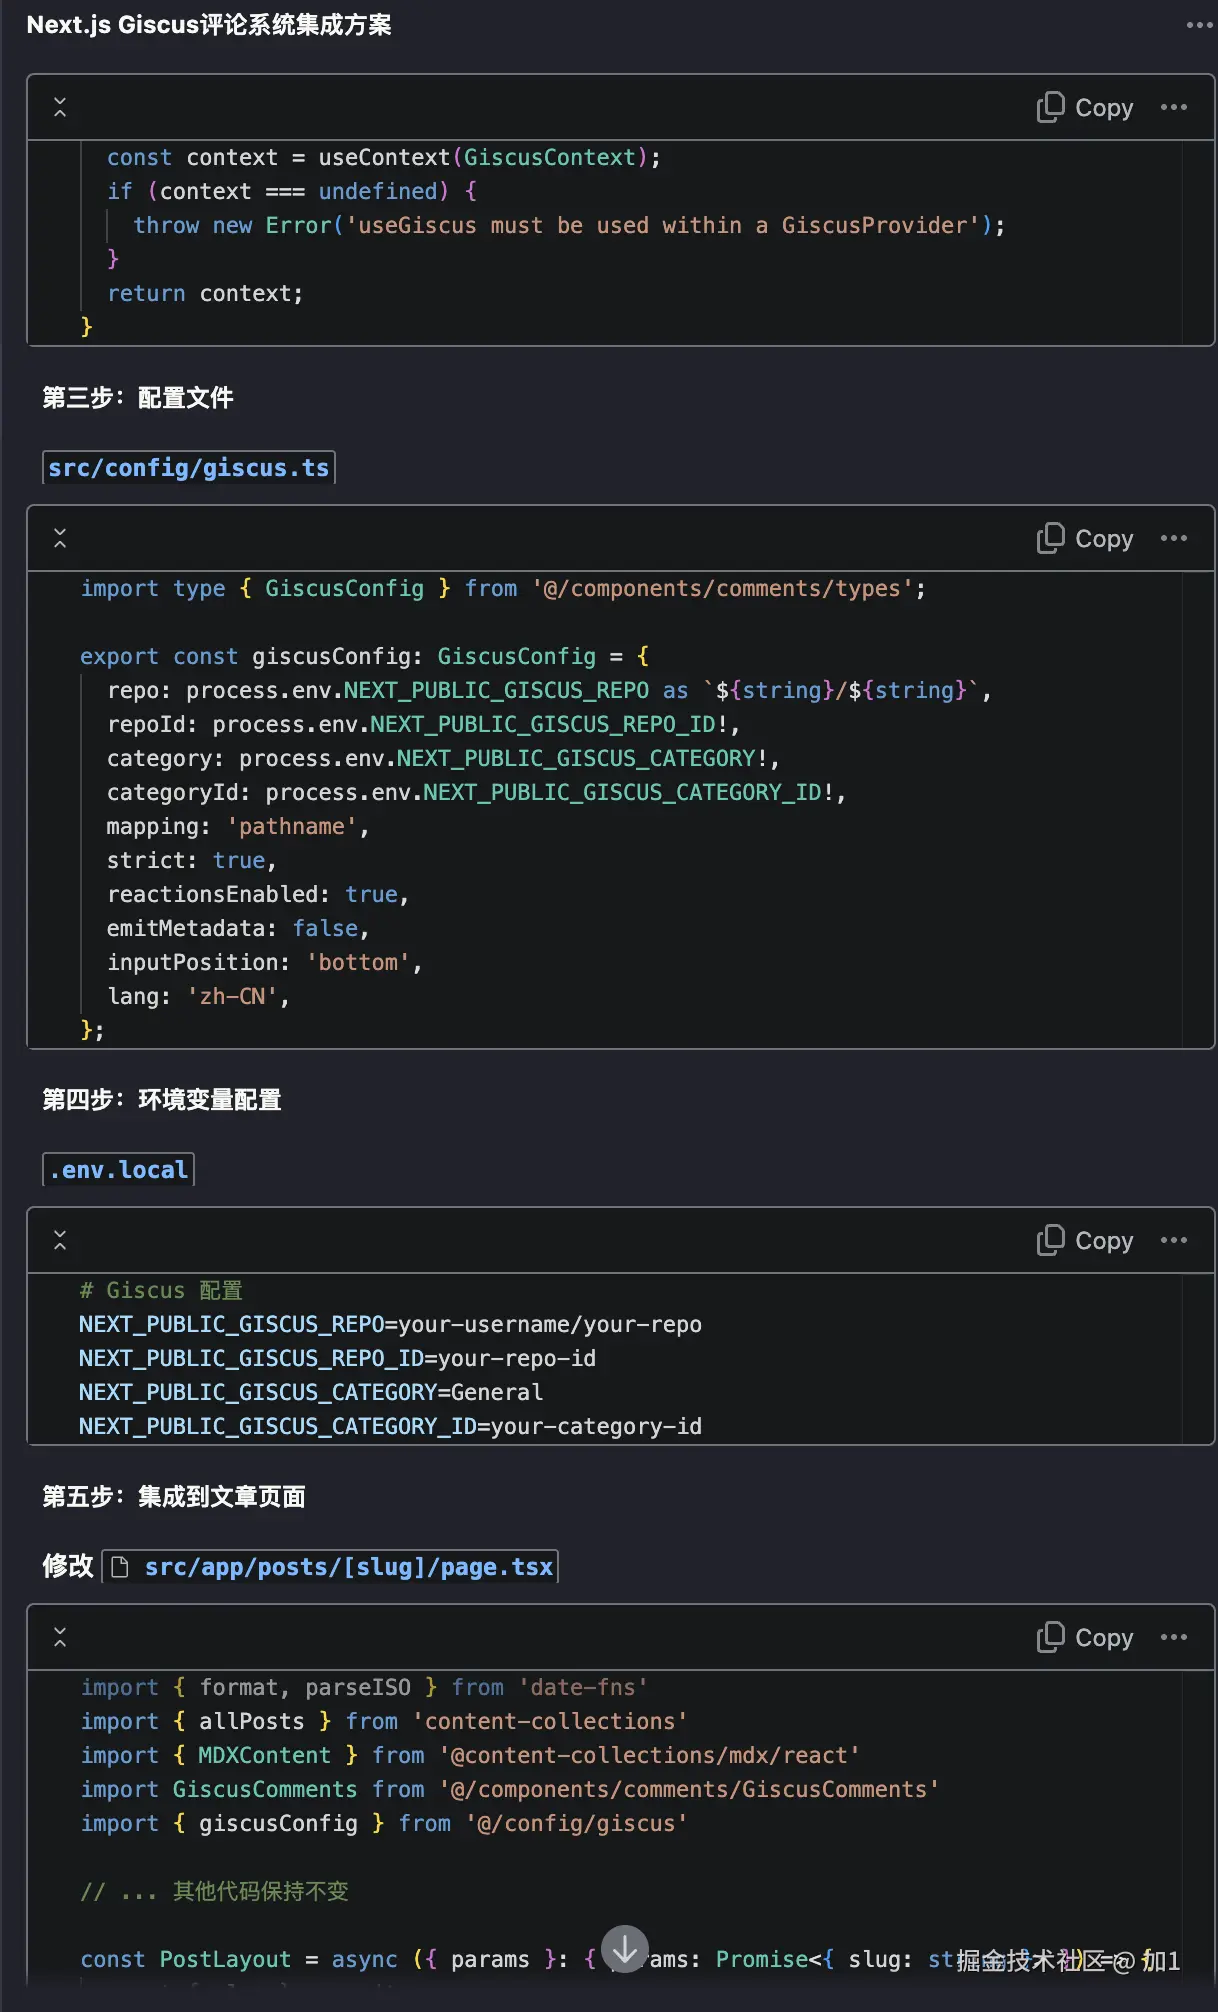Click the Next.js Giscus panel title
1218x2012 pixels.
209,25
